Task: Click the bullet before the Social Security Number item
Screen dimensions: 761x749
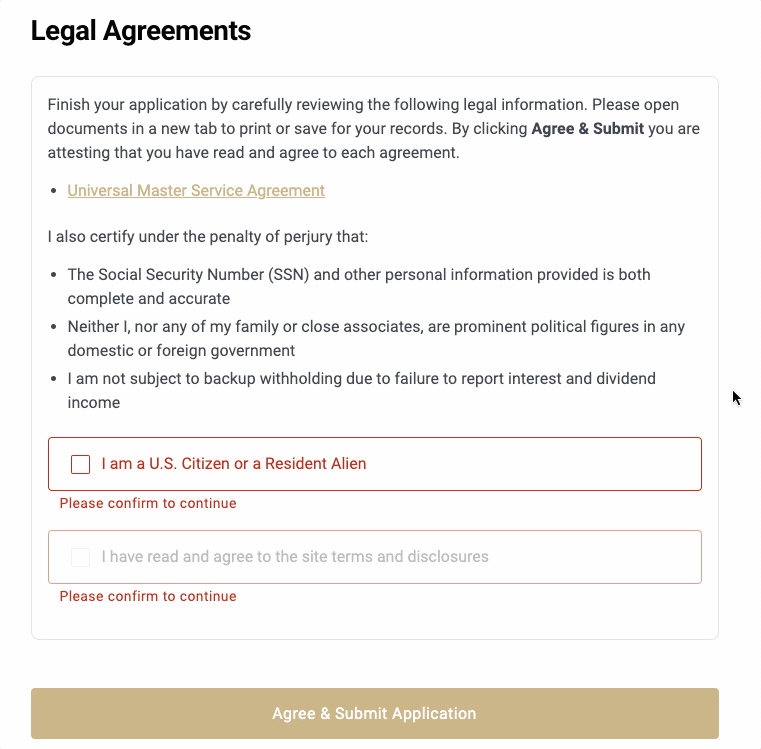Action: [53, 275]
